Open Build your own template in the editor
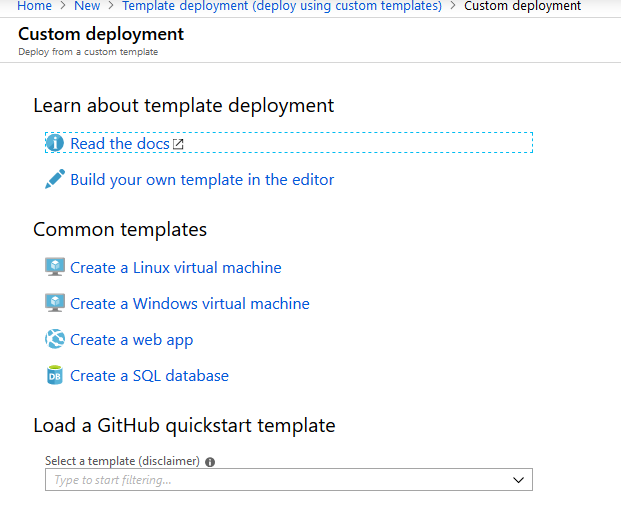Image resolution: width=621 pixels, height=508 pixels. 202,180
